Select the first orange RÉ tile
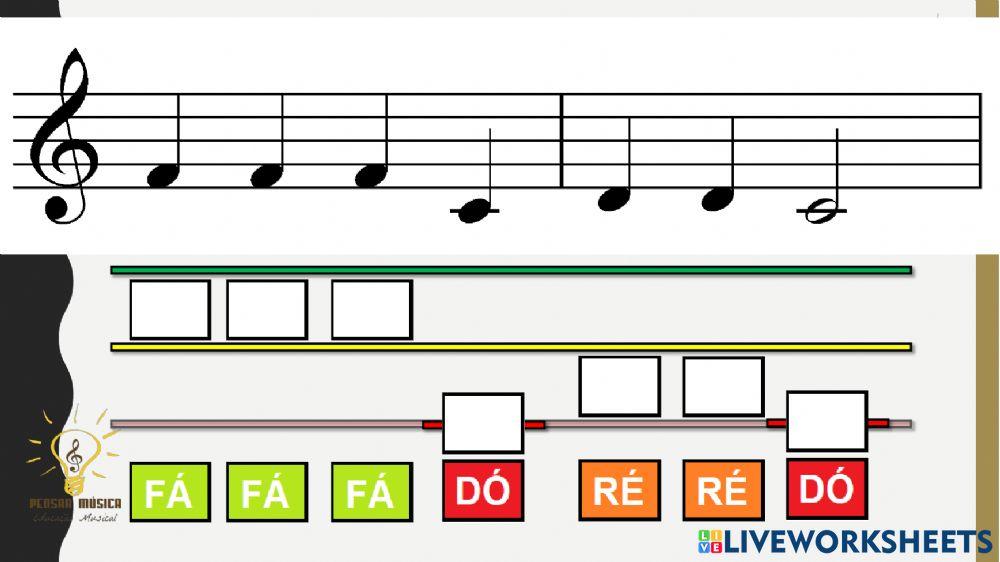 (619, 490)
